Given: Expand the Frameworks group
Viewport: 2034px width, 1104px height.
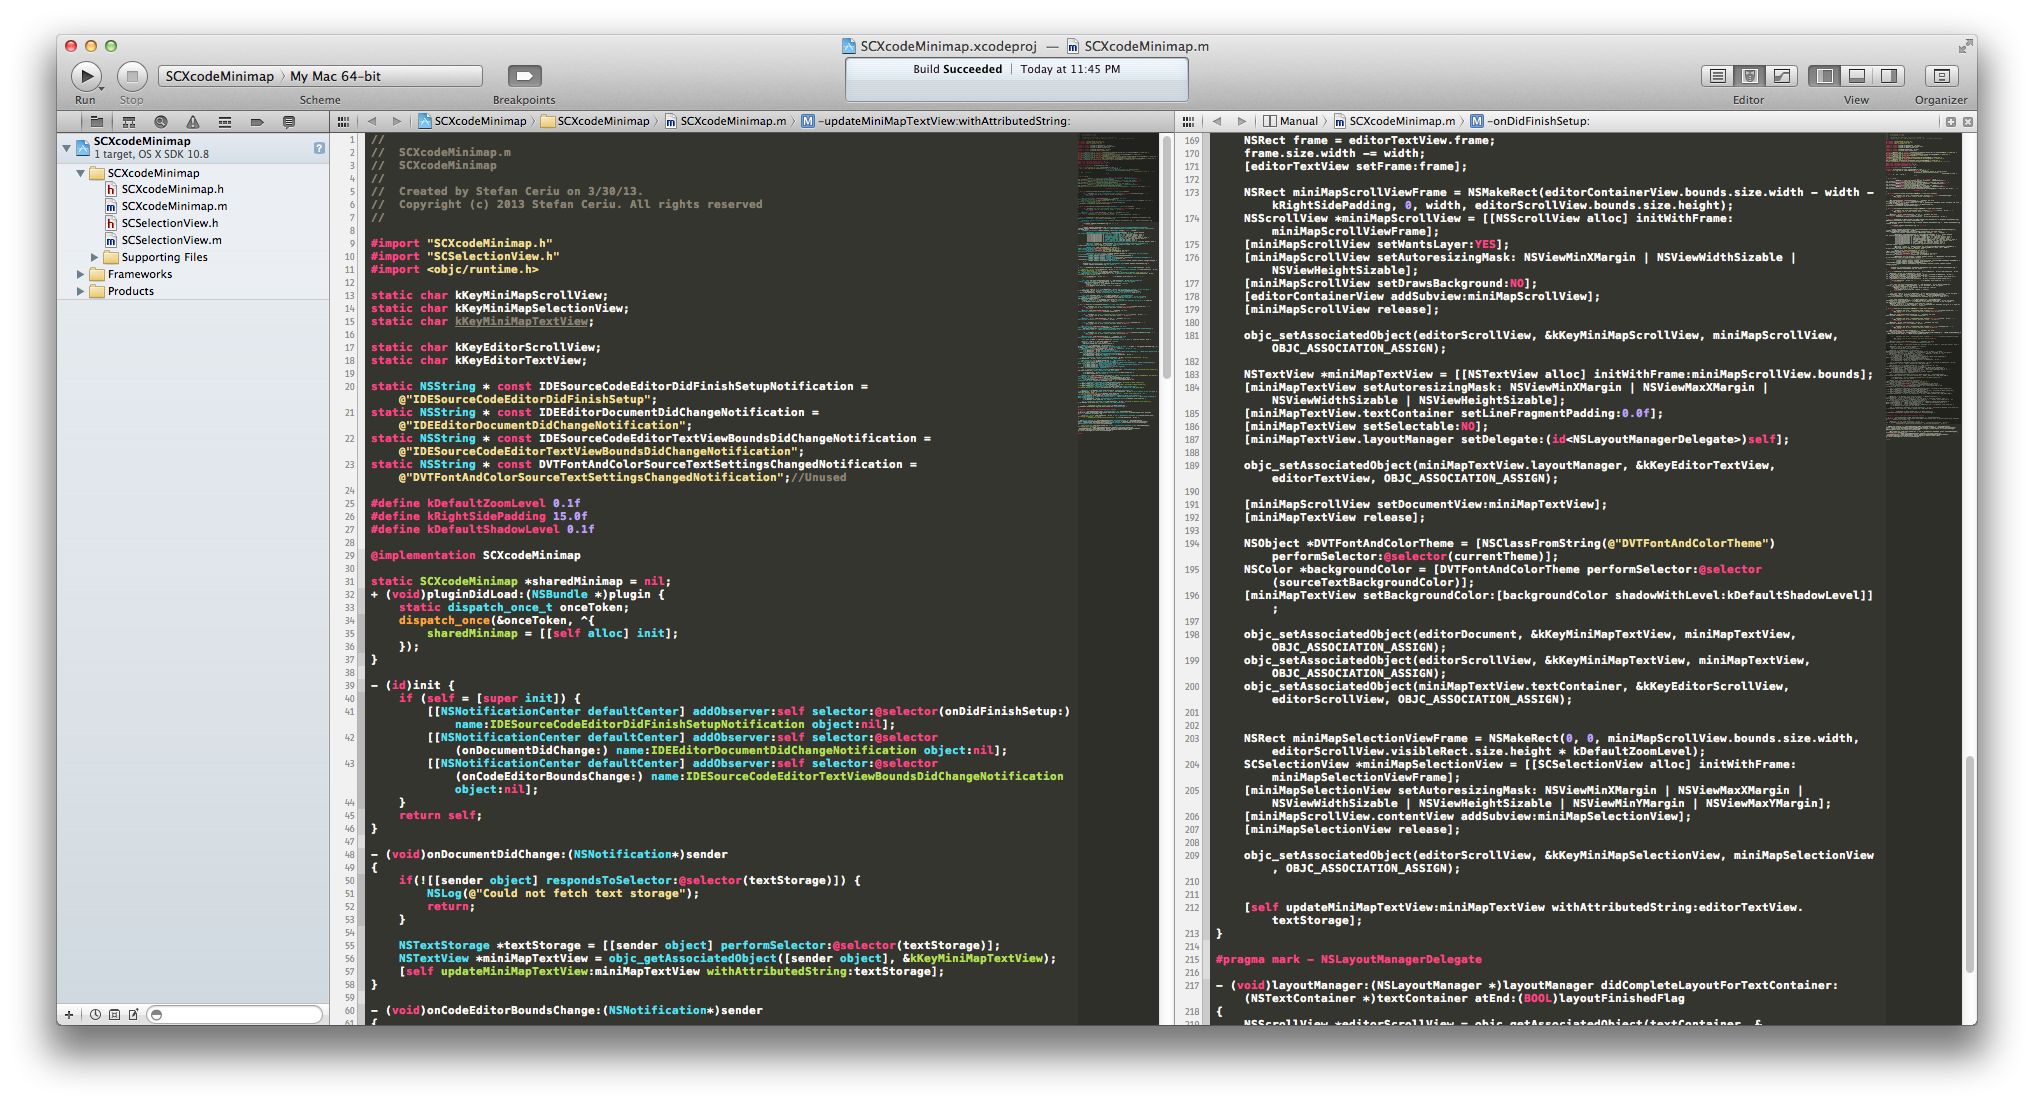Looking at the screenshot, I should (81, 274).
